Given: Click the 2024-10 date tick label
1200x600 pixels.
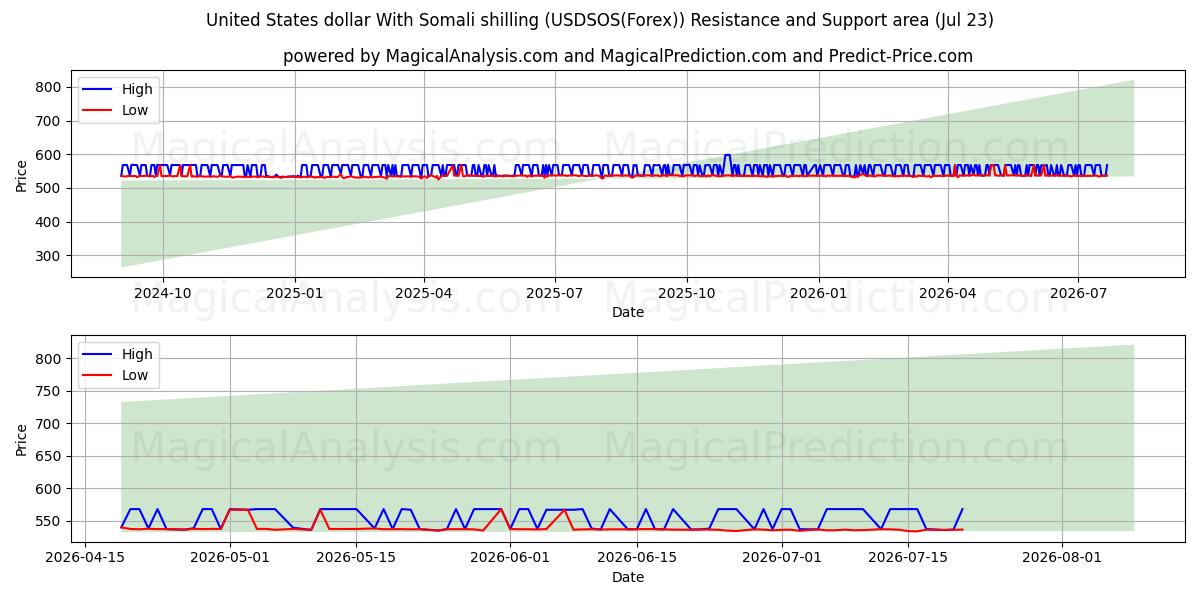Looking at the screenshot, I should (162, 293).
